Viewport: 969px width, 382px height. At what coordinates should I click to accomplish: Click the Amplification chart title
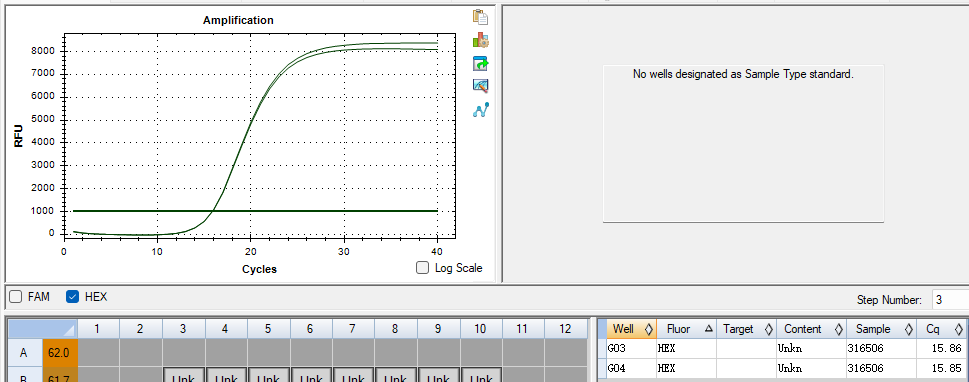tap(238, 20)
